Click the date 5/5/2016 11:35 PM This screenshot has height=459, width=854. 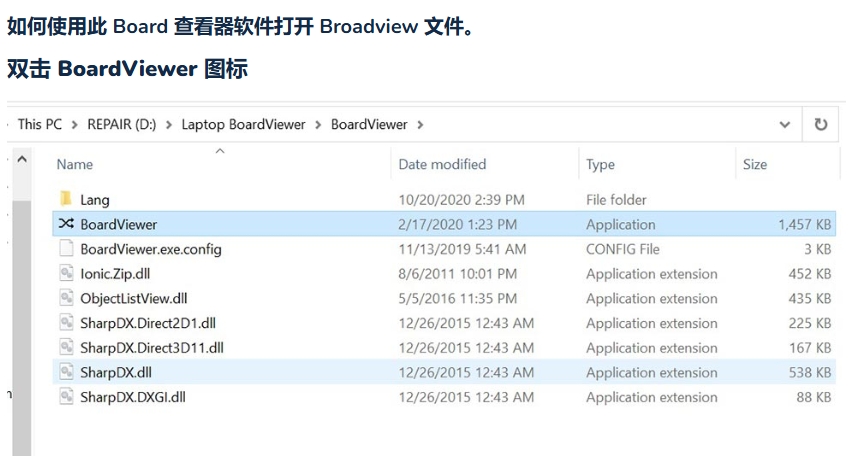[458, 298]
